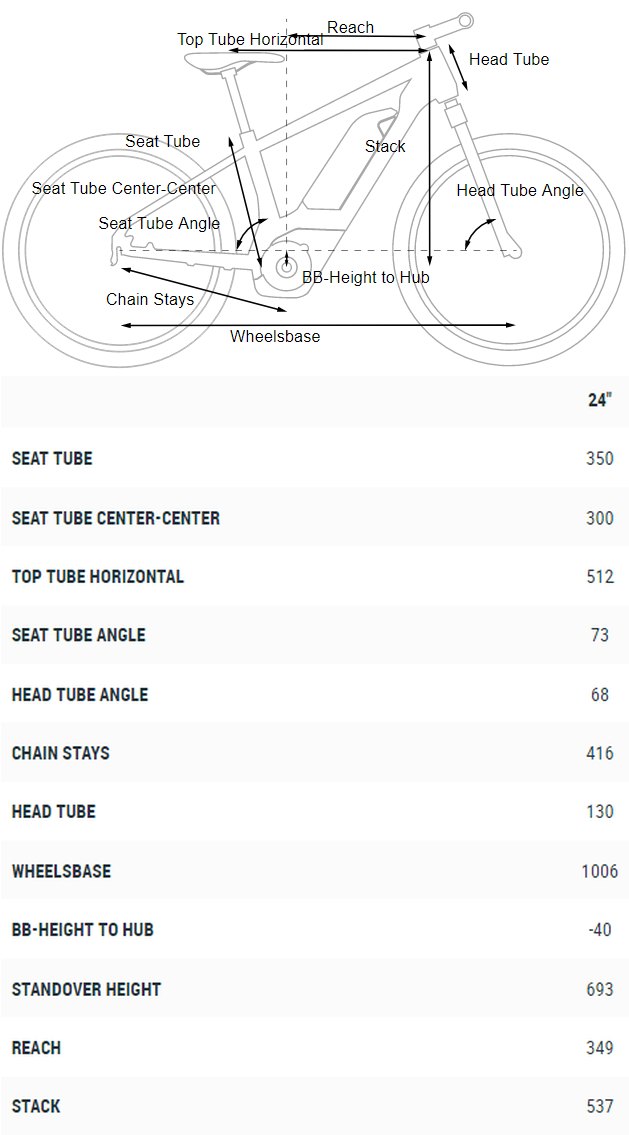The image size is (629, 1135).
Task: Select the Wheelsbase label under the bike
Action: click(275, 337)
